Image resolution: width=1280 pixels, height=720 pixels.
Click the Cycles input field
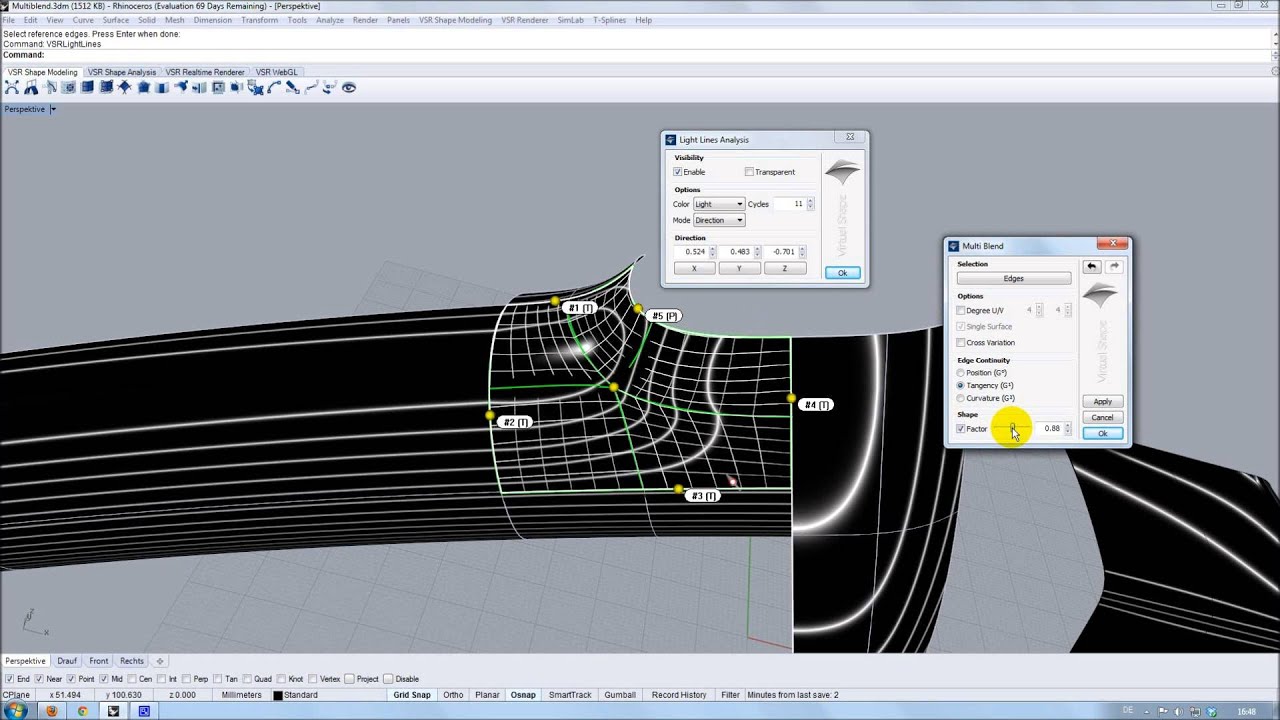tap(789, 204)
